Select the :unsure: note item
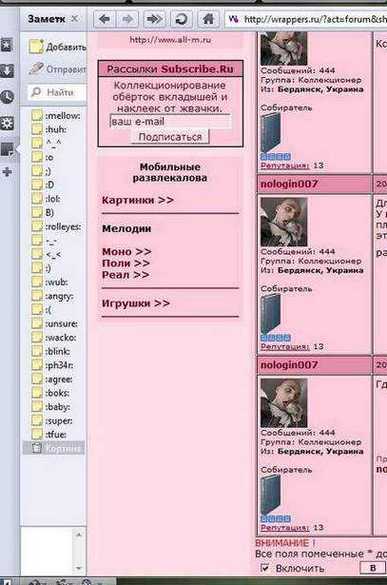387x585 pixels. pyautogui.click(x=55, y=324)
